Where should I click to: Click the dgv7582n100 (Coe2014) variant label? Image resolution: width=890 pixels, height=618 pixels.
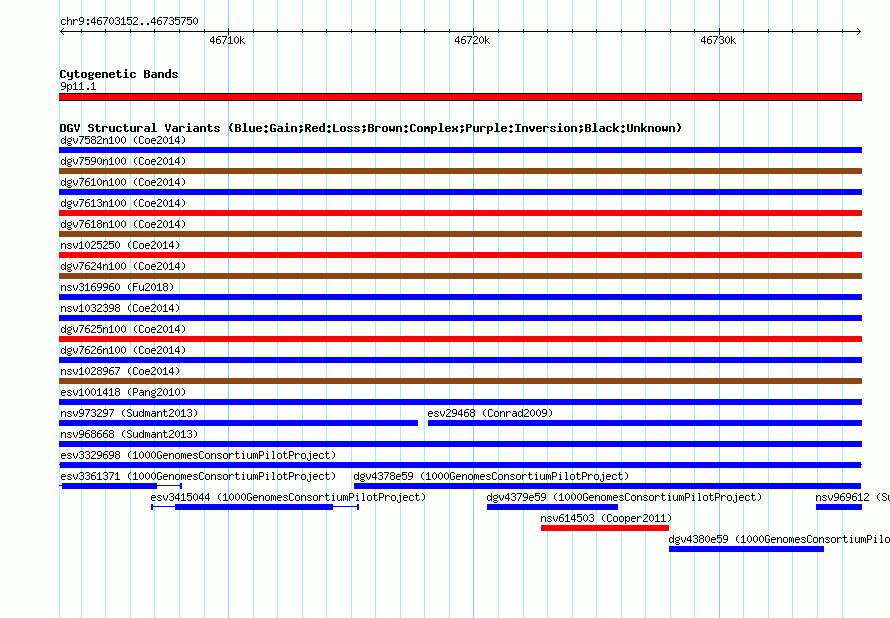[123, 140]
